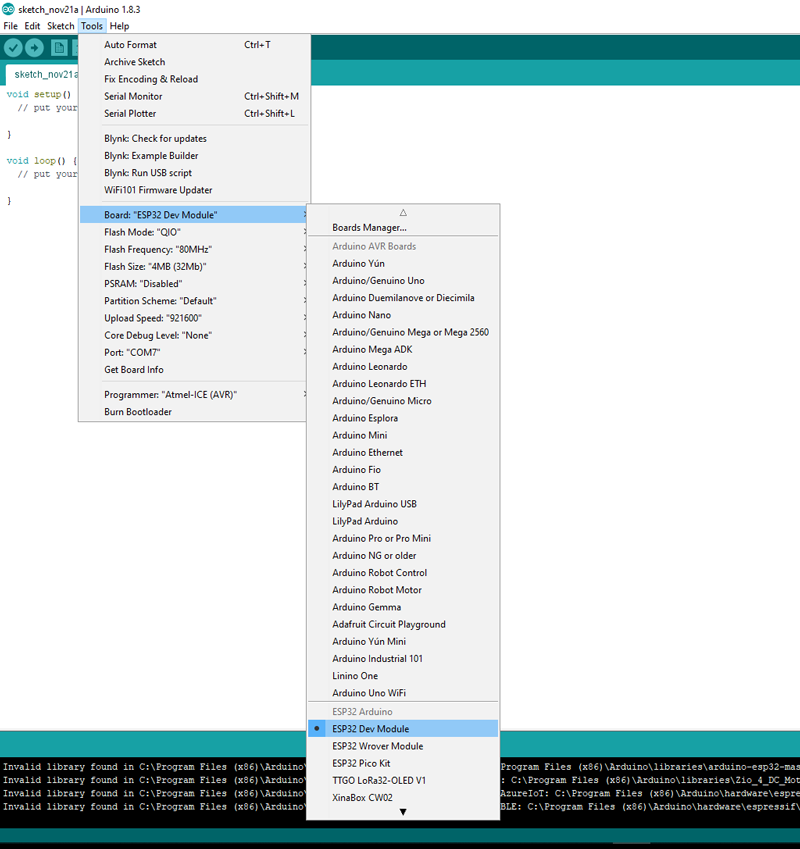Click Burn Bootloader
Screen dimensions: 800x849
coord(194,412)
